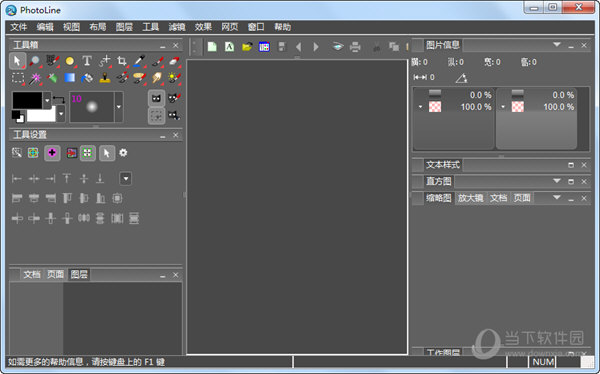The image size is (600, 374).
Task: Toggle the dashed selection overlay mode button
Action: (x=157, y=116)
